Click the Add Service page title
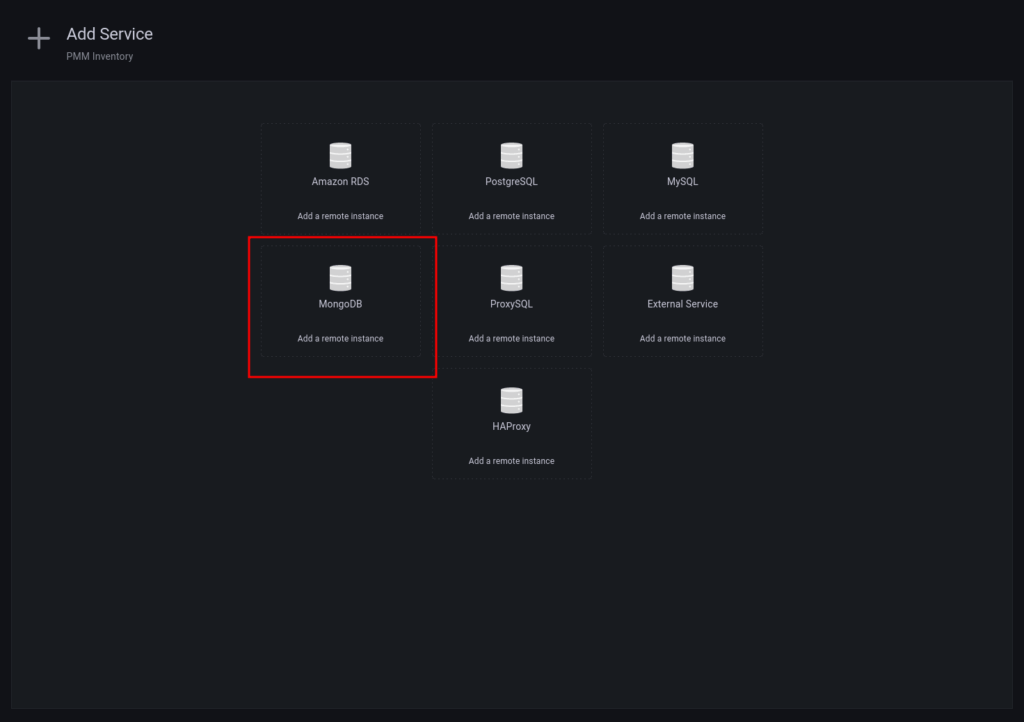 (108, 33)
